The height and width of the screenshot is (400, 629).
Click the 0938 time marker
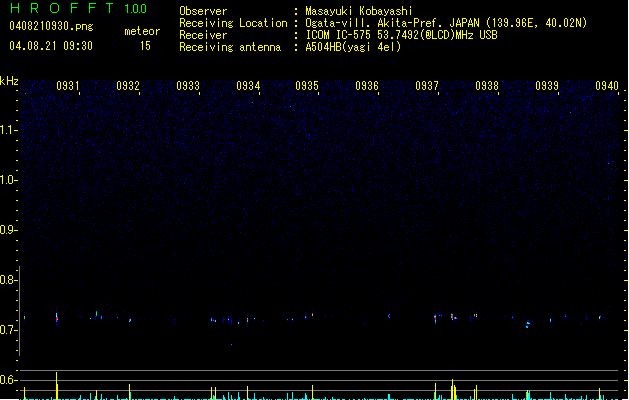point(487,86)
